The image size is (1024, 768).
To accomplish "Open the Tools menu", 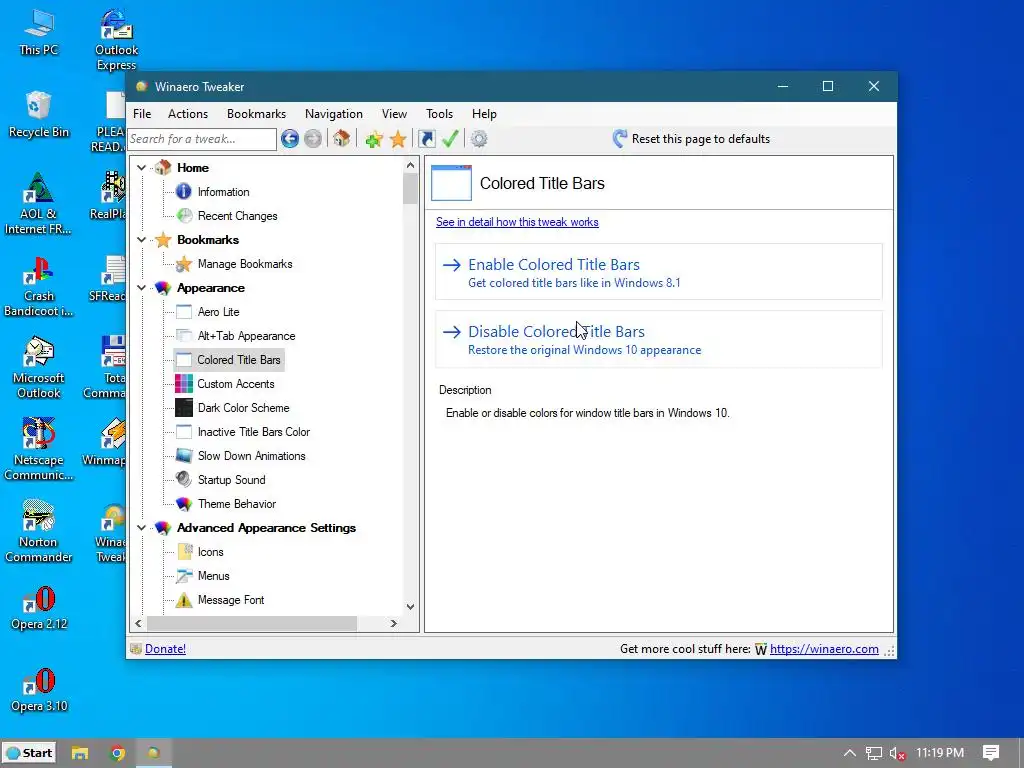I will 439,114.
